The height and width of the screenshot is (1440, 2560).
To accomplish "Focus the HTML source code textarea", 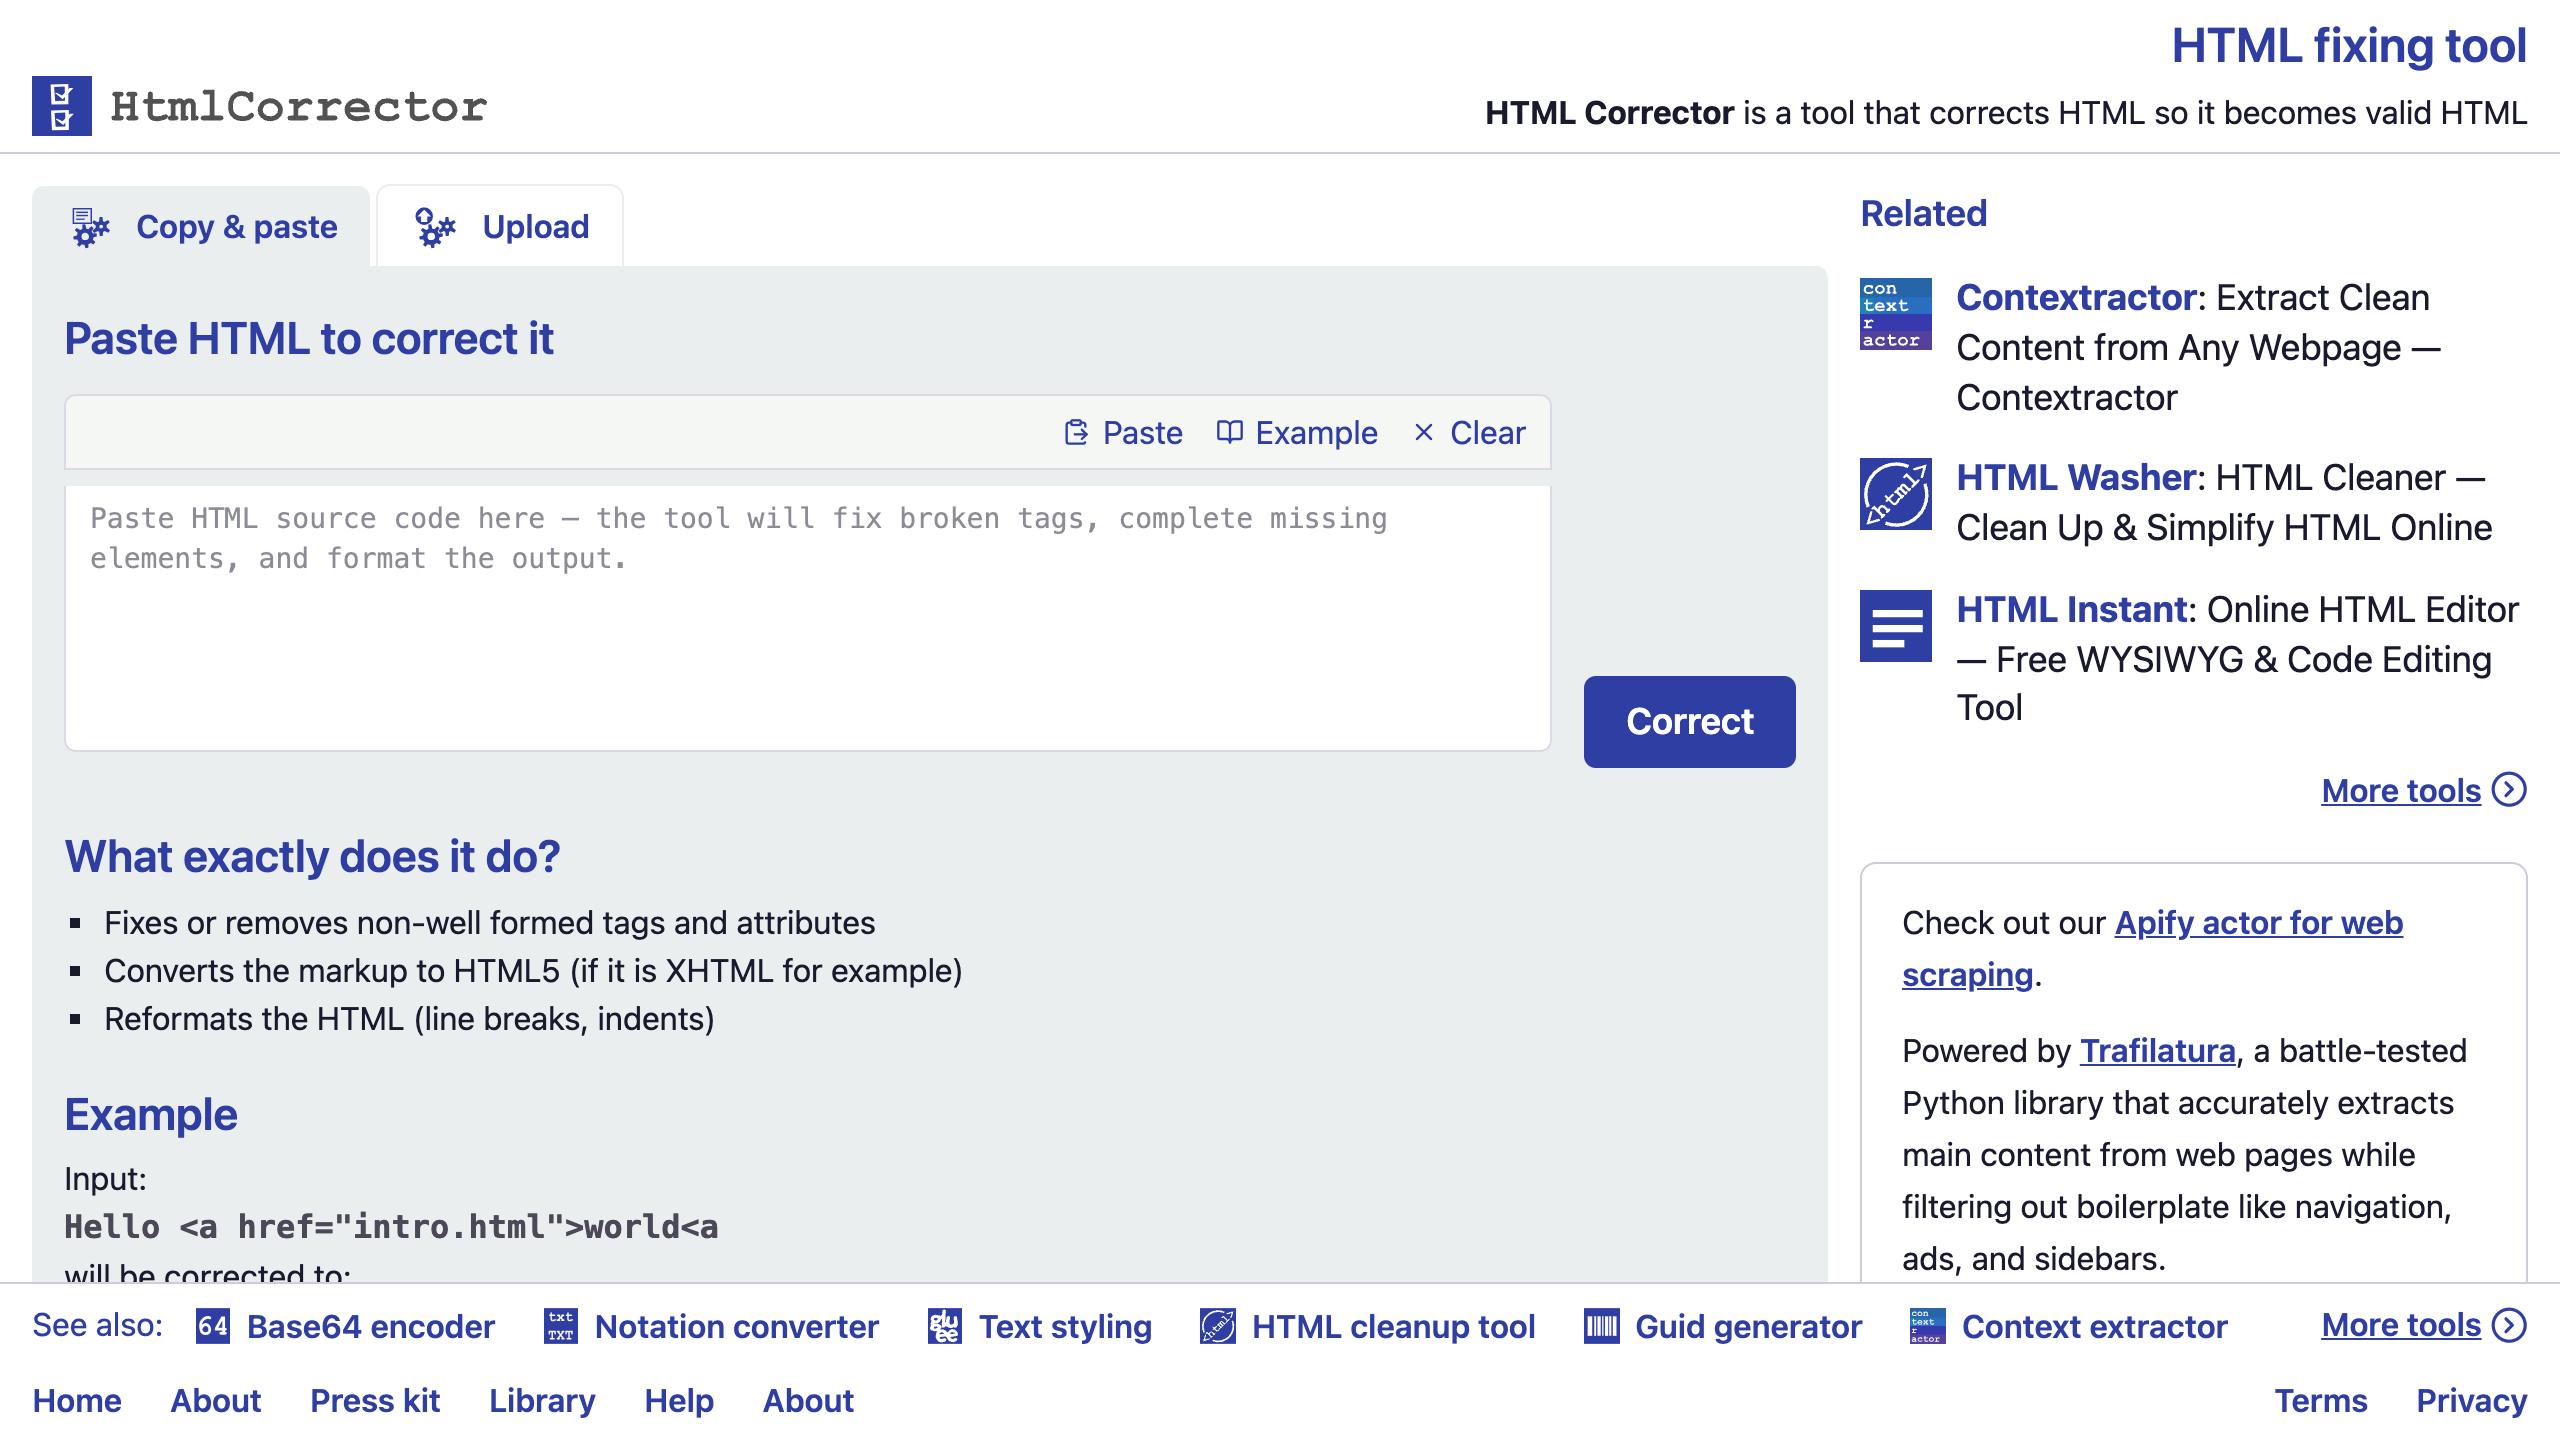I will (808, 618).
